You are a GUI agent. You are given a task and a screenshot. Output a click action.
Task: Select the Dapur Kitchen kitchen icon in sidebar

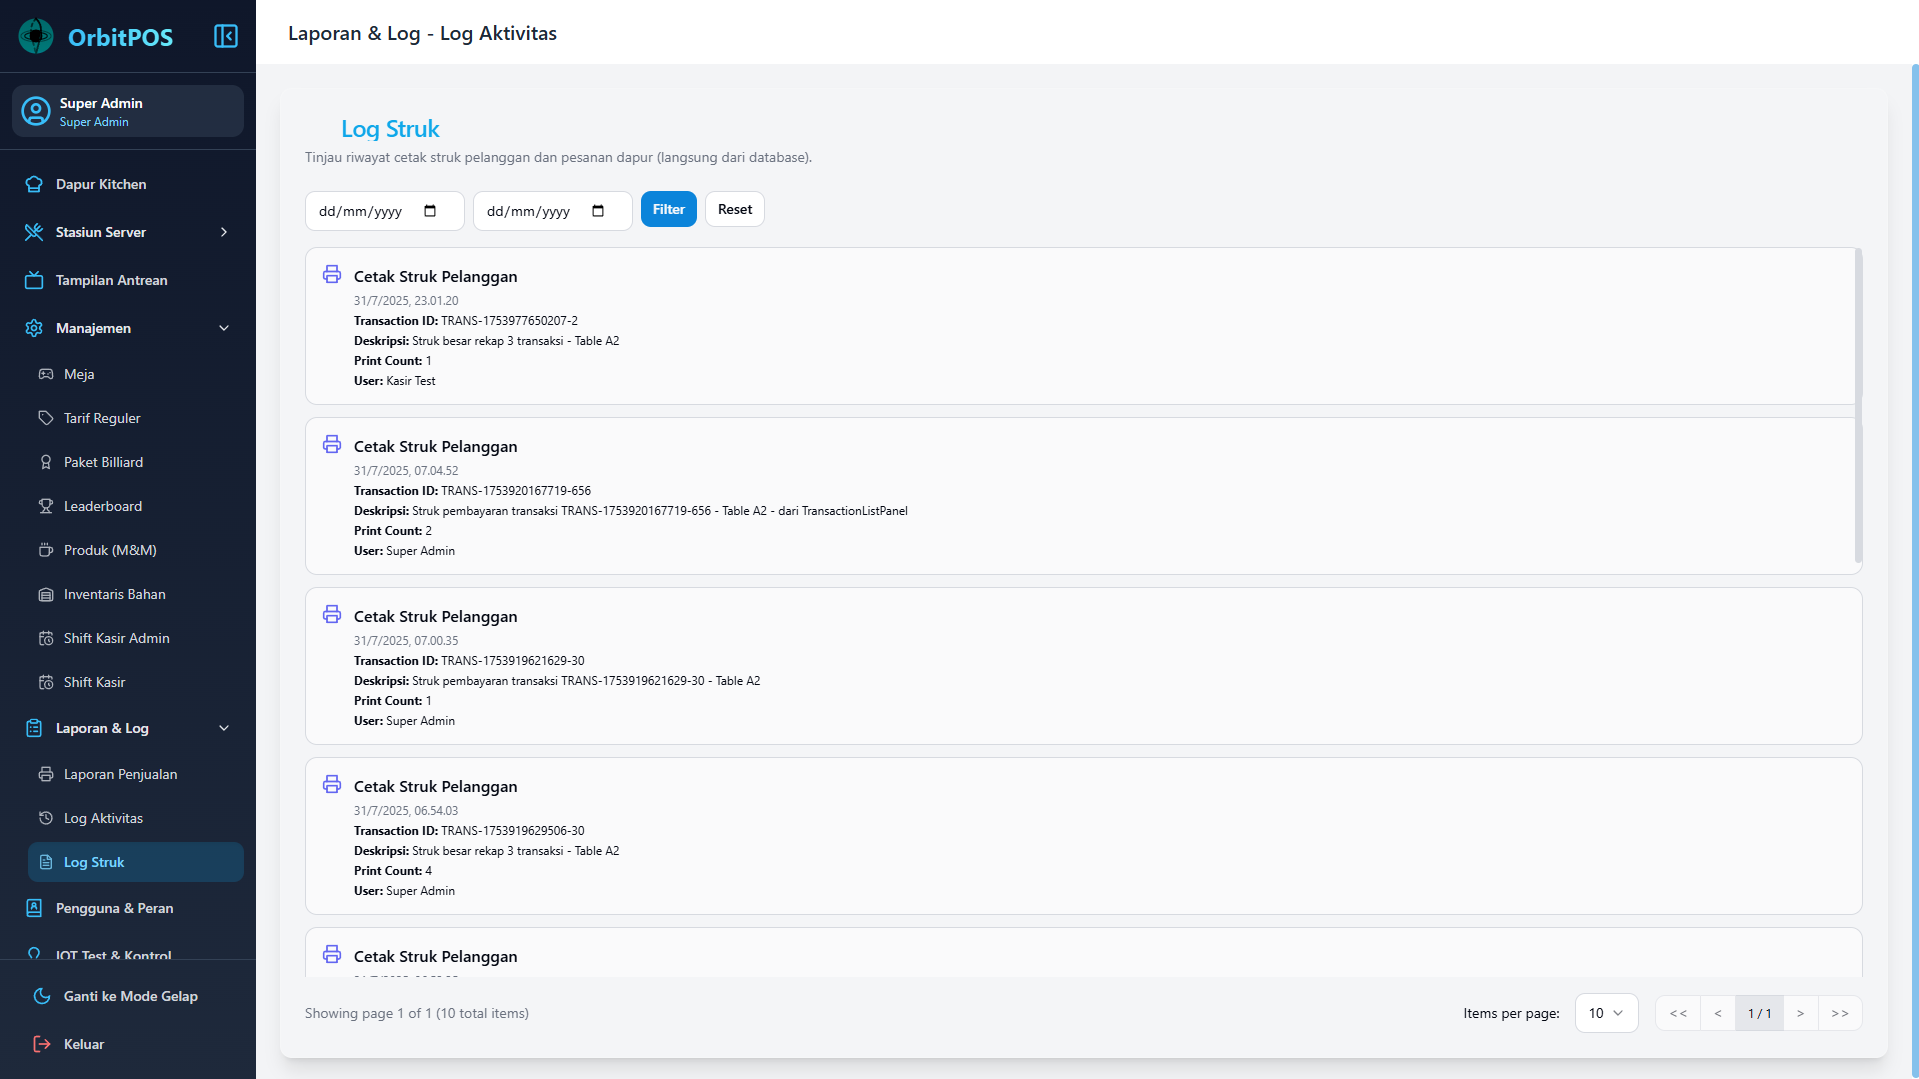(x=34, y=184)
